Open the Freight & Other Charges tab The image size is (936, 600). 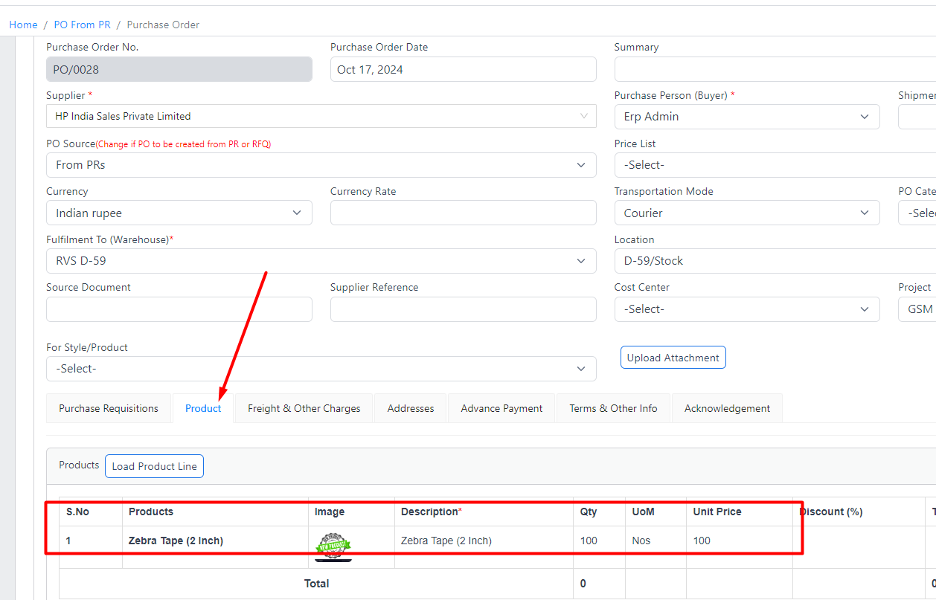click(x=304, y=408)
